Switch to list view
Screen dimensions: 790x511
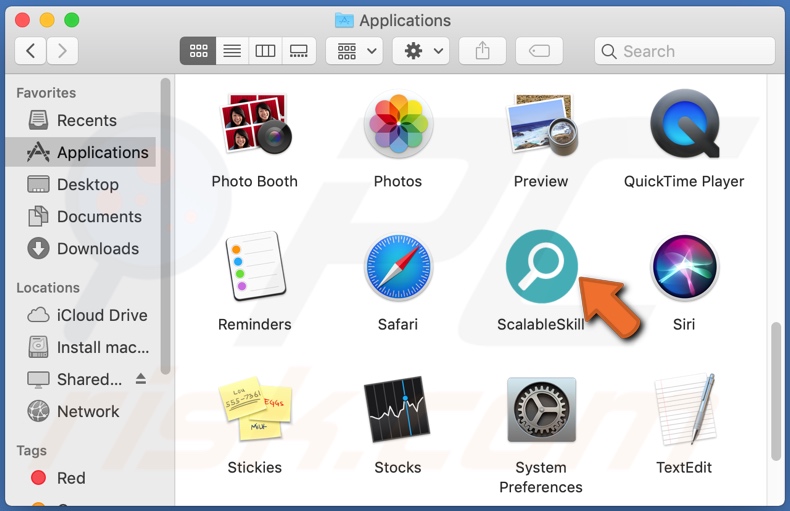pos(232,51)
